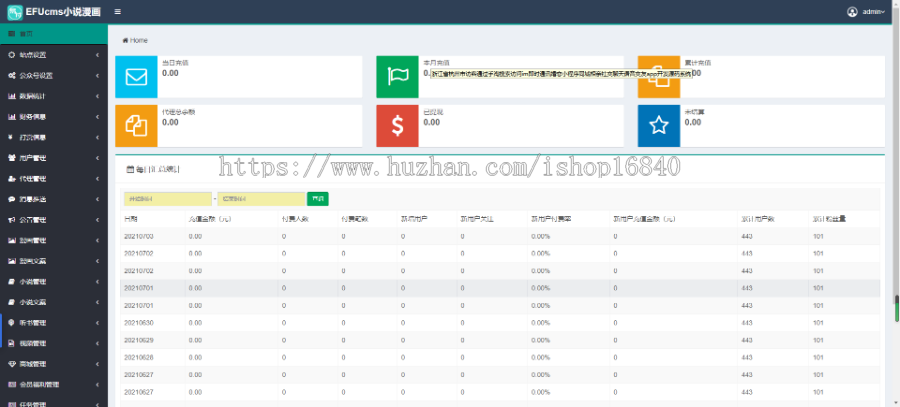Click the icon beside 听书管理

coord(11,323)
